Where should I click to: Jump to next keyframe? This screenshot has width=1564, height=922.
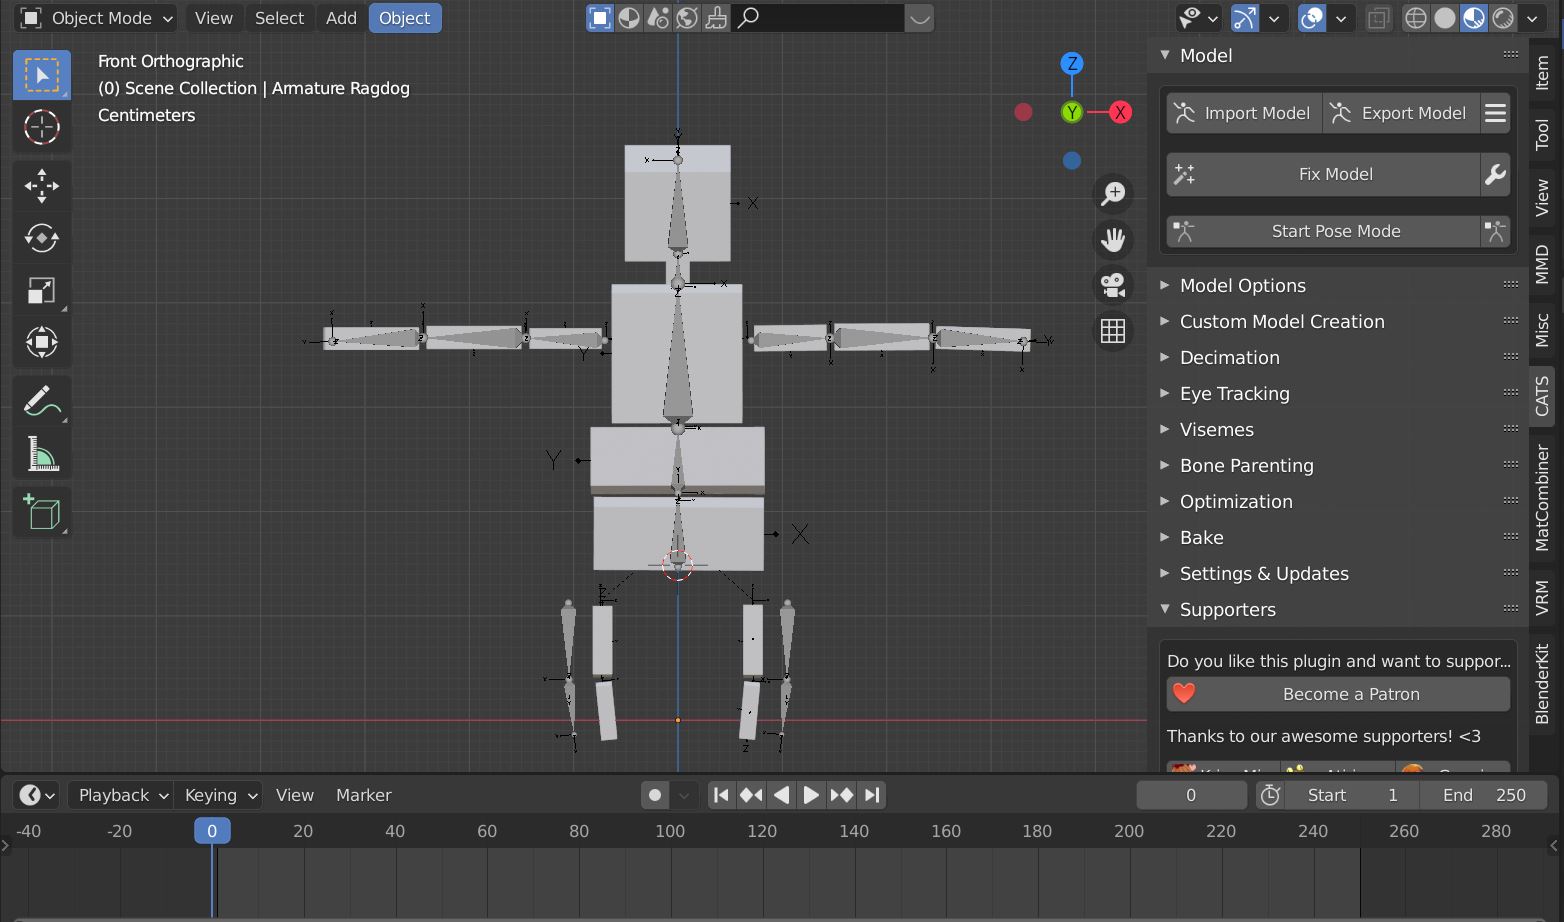[x=841, y=795]
